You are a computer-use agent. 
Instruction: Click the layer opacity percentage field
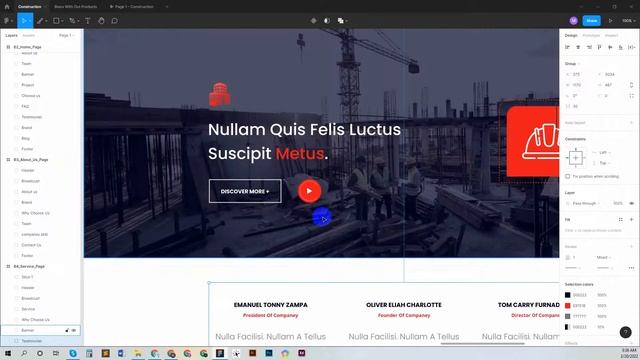coord(618,203)
